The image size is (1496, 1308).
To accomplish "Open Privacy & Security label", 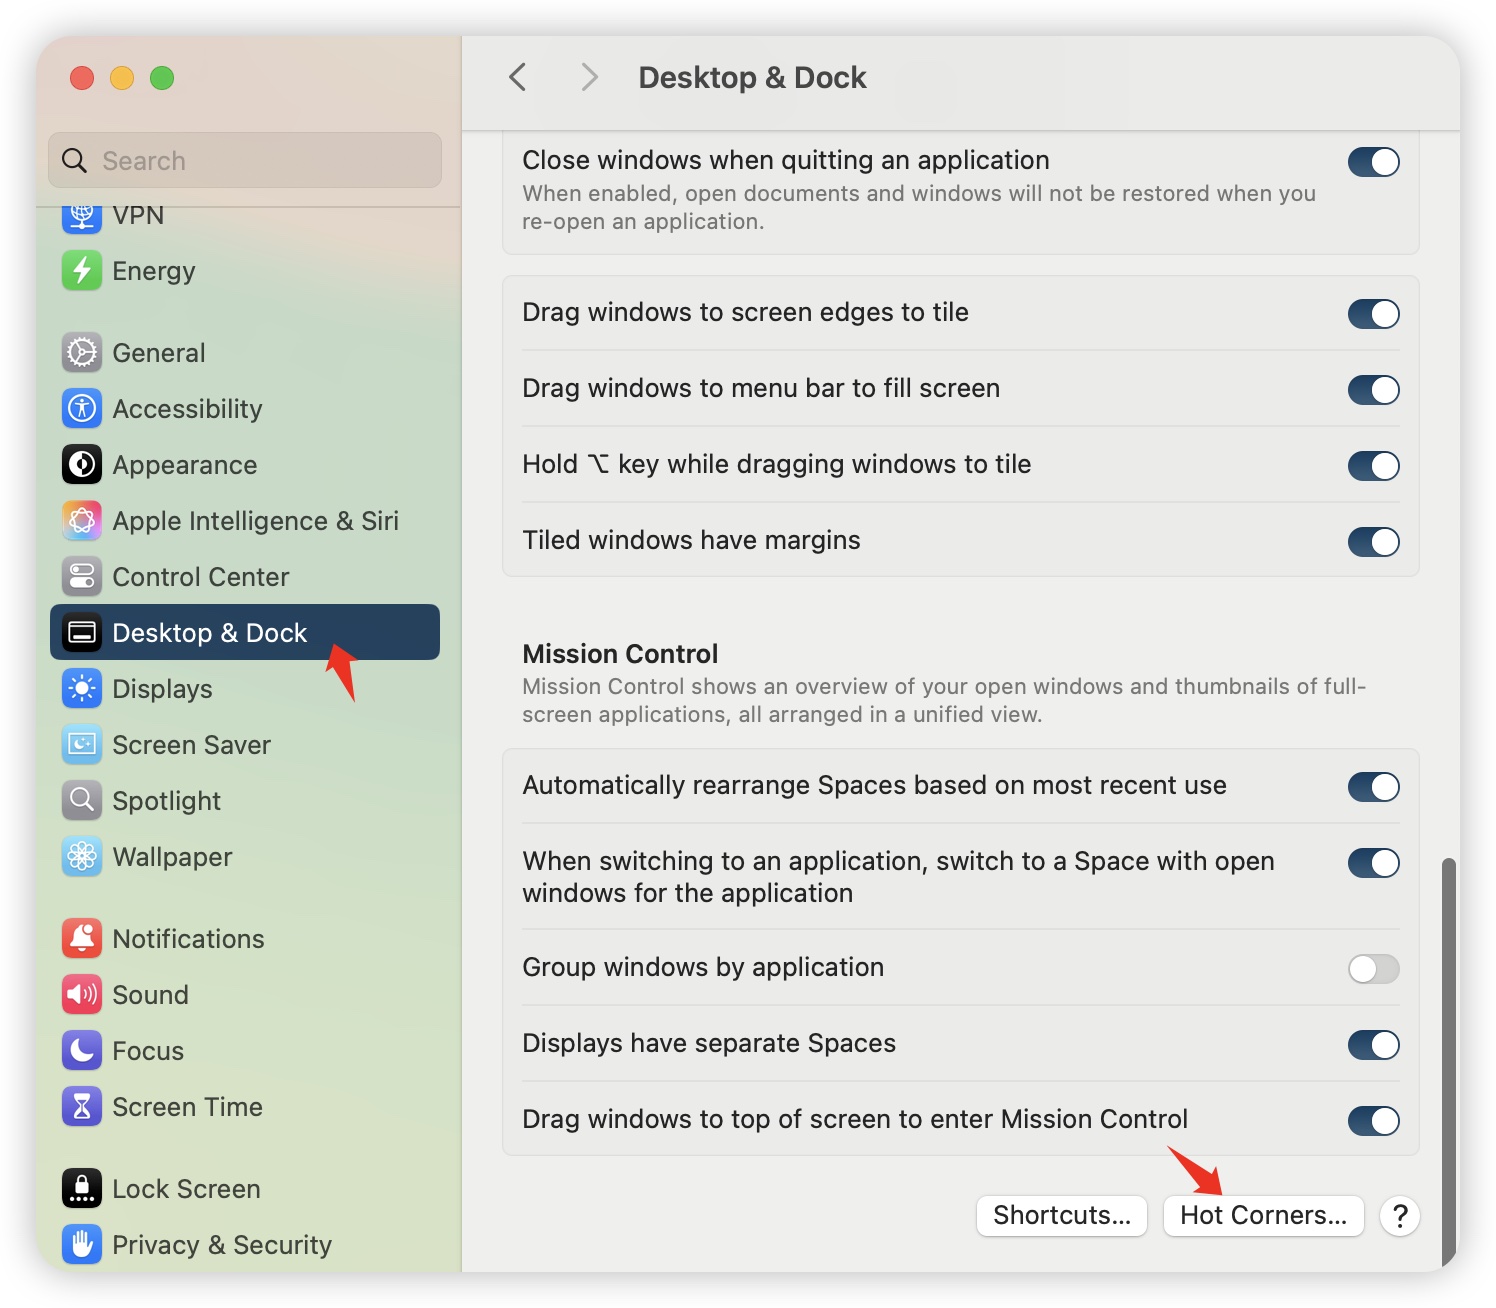I will pos(222,1245).
